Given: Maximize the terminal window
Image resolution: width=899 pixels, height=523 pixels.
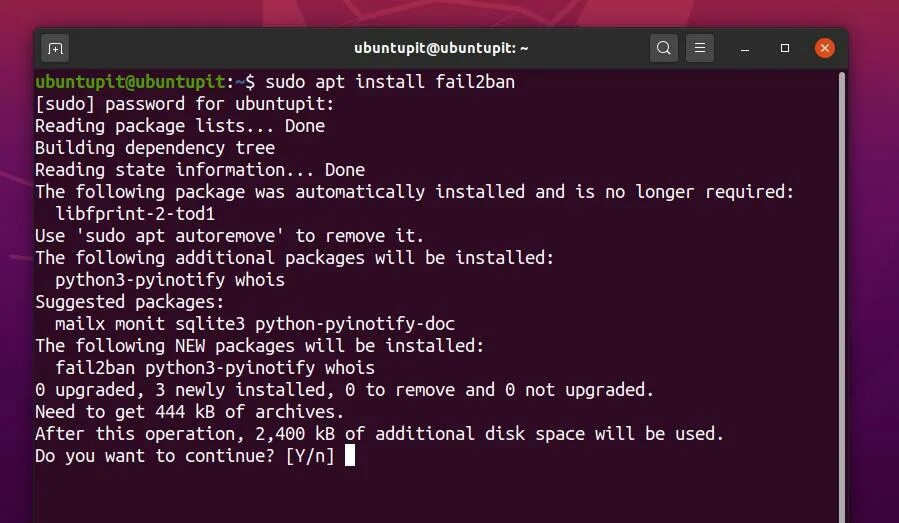Looking at the screenshot, I should pos(785,48).
